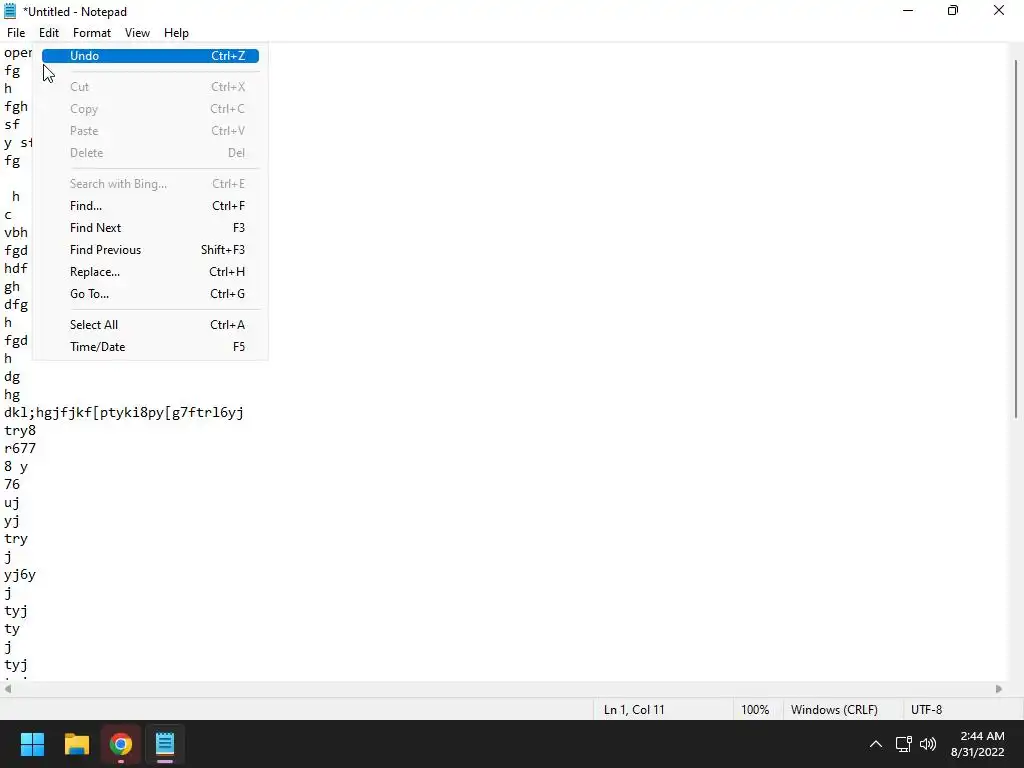Open the Help menu

point(176,33)
